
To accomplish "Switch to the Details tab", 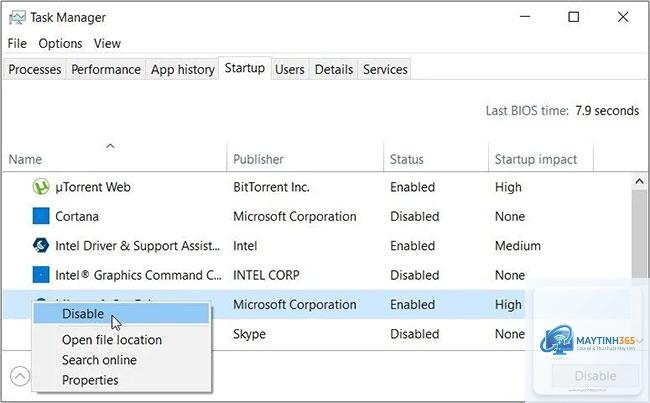I will [334, 70].
